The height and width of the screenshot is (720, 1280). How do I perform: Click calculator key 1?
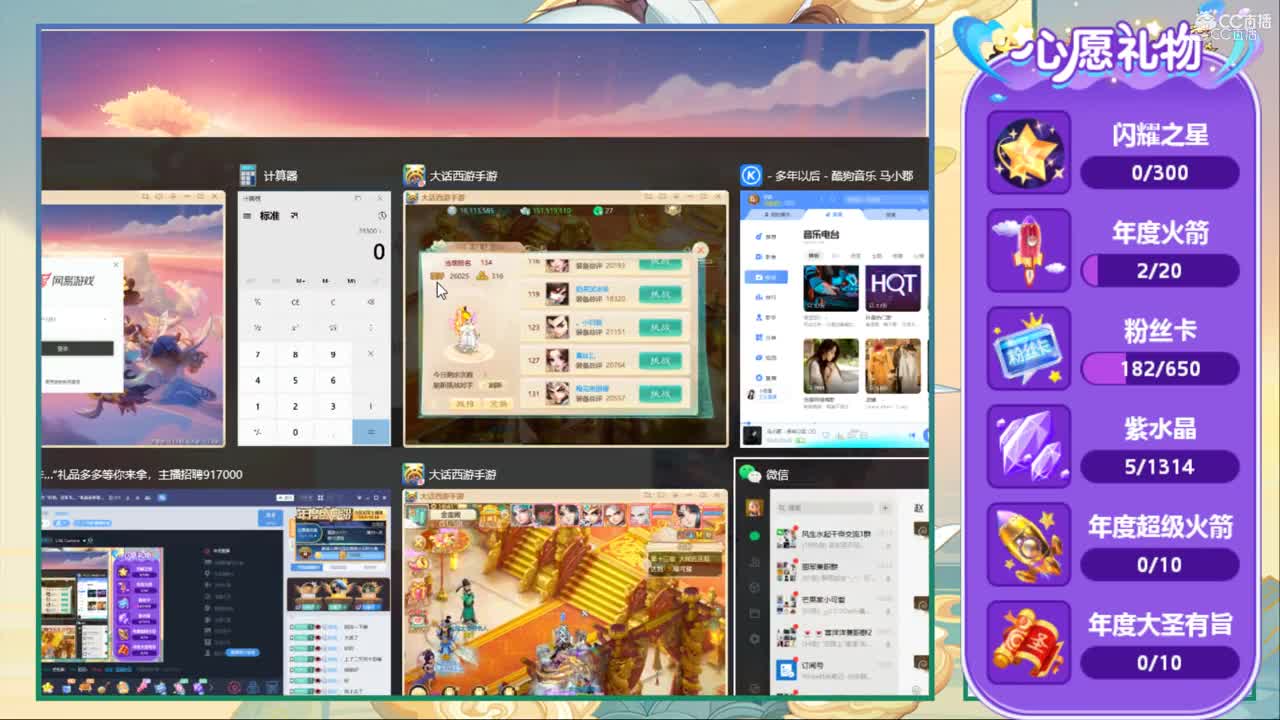257,406
